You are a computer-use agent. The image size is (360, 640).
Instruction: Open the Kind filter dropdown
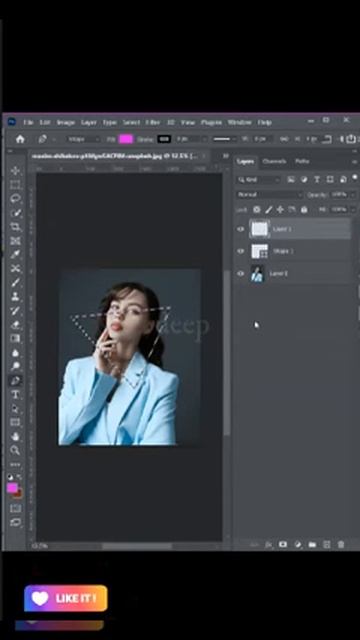coord(259,180)
